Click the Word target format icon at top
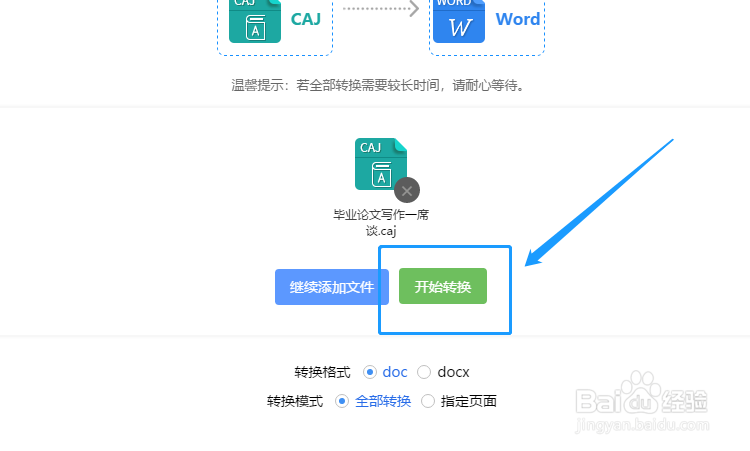750x451 pixels. [x=459, y=21]
